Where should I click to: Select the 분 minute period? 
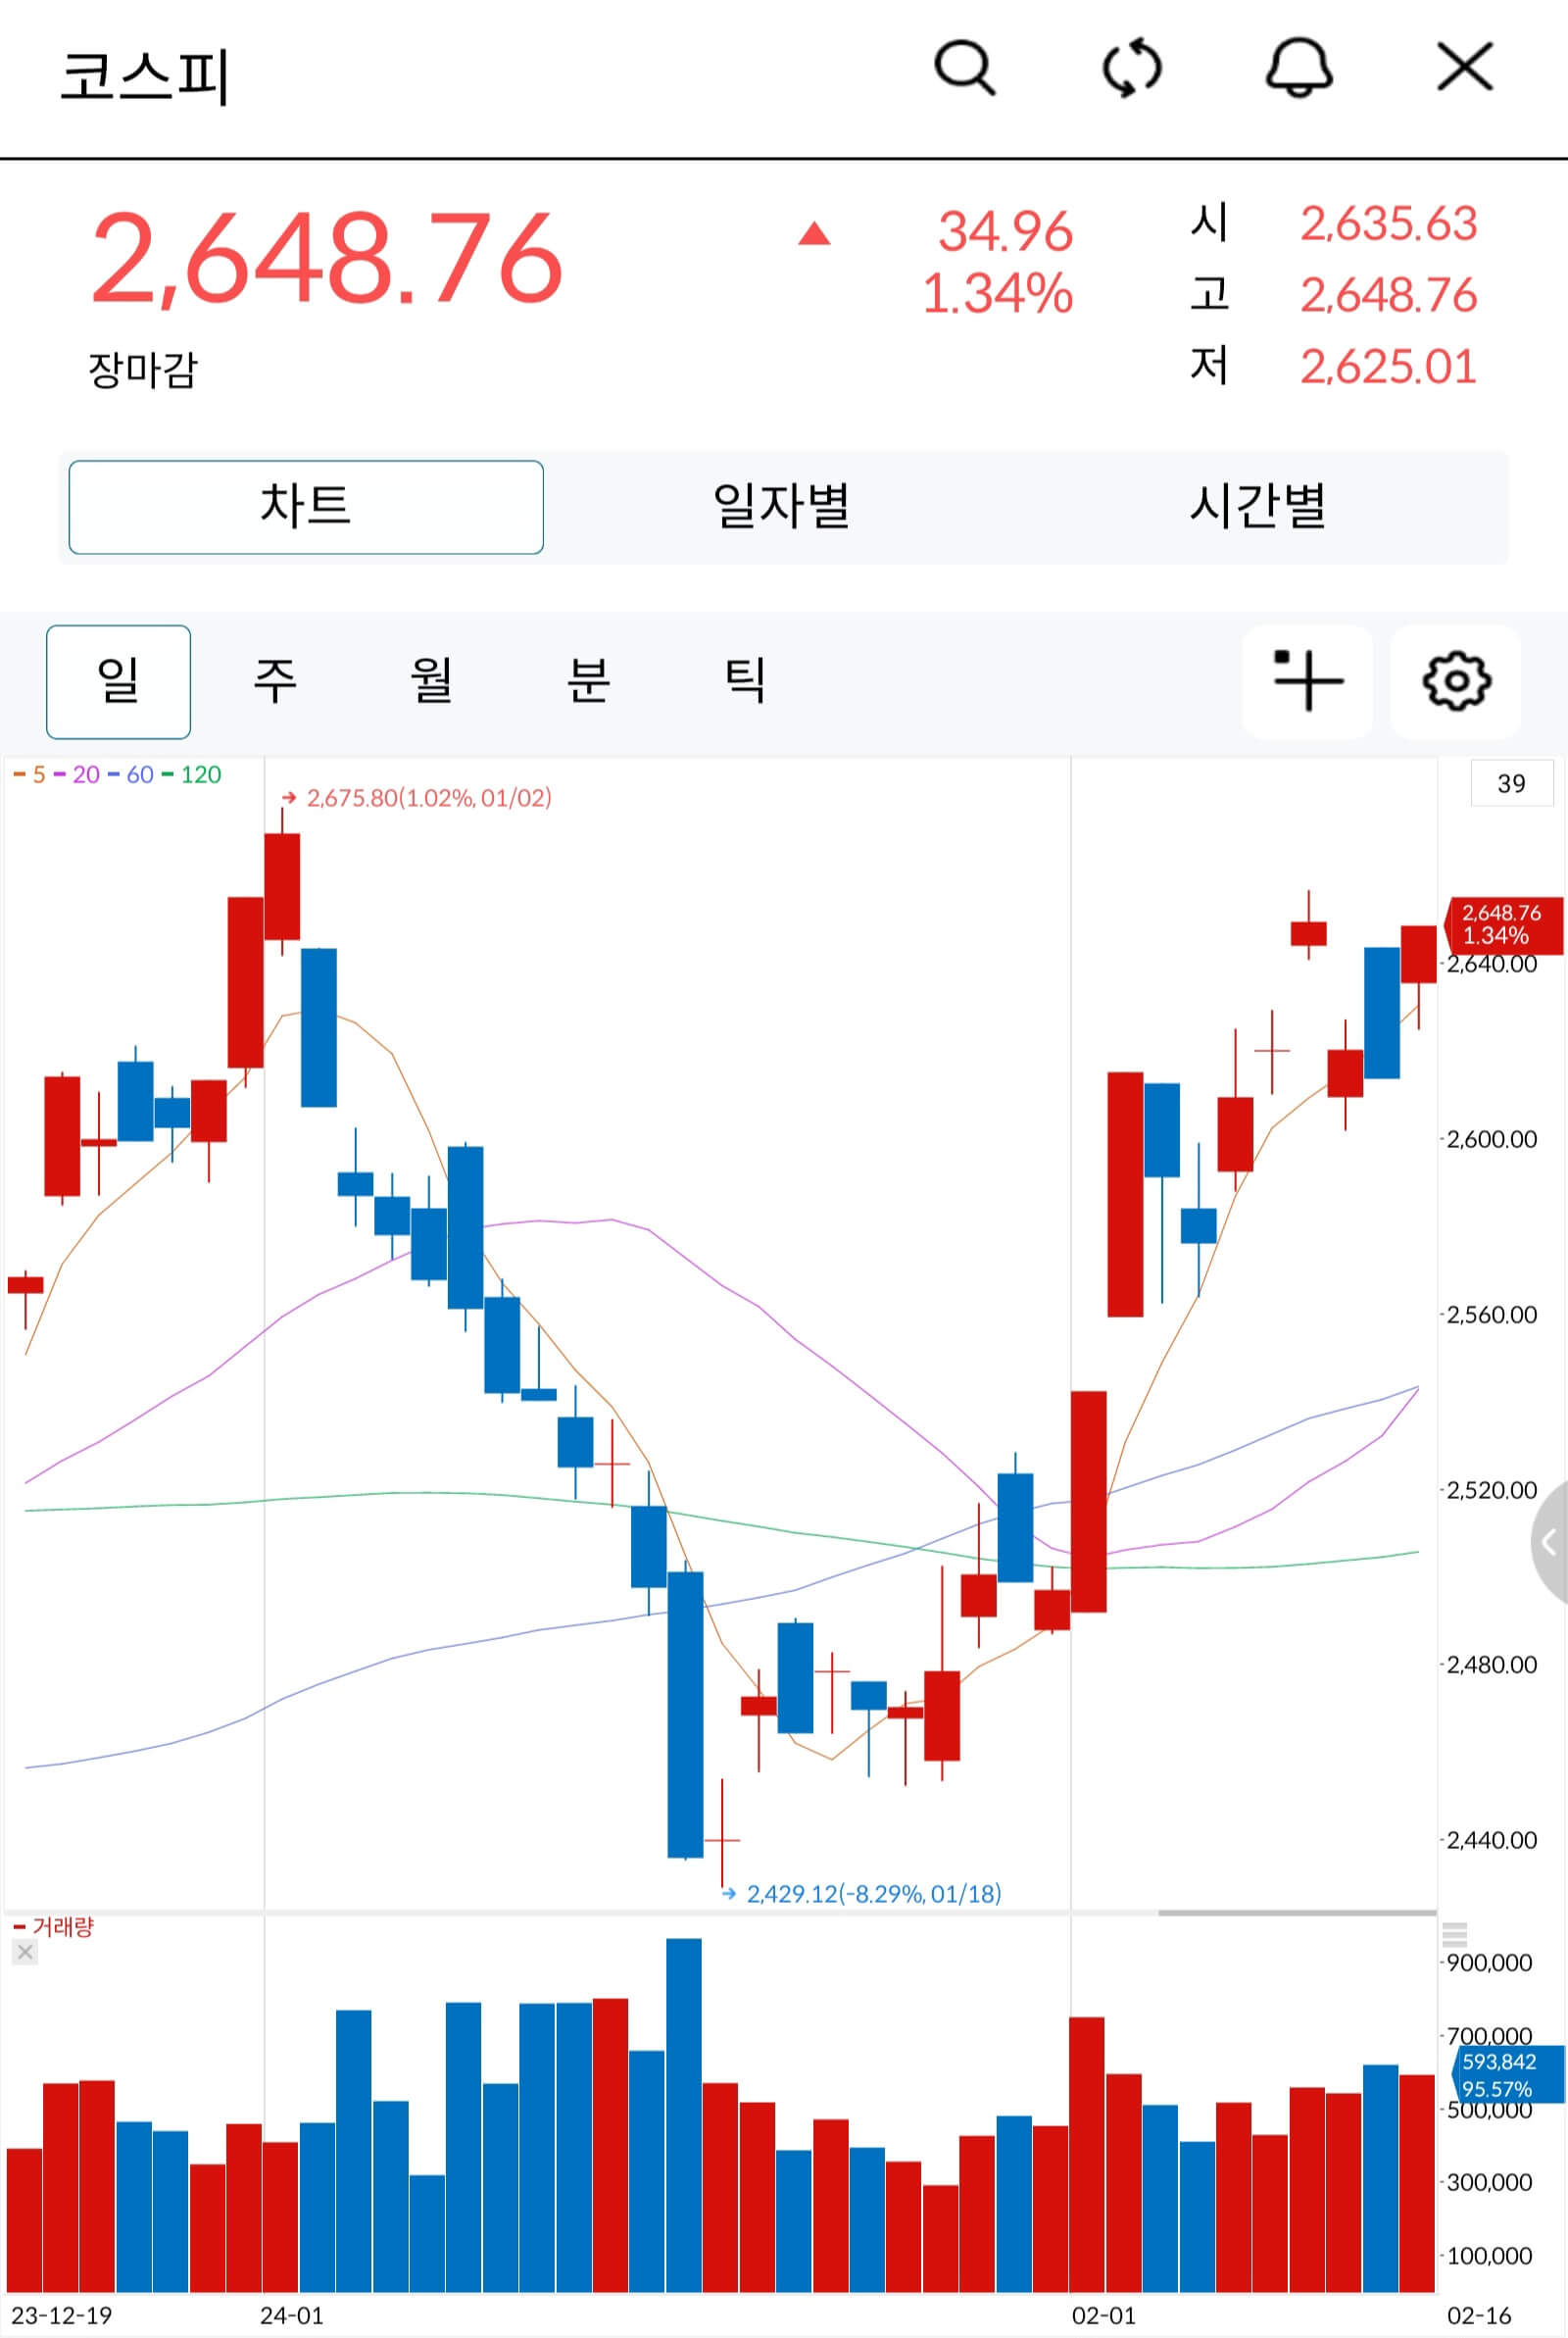[x=588, y=681]
